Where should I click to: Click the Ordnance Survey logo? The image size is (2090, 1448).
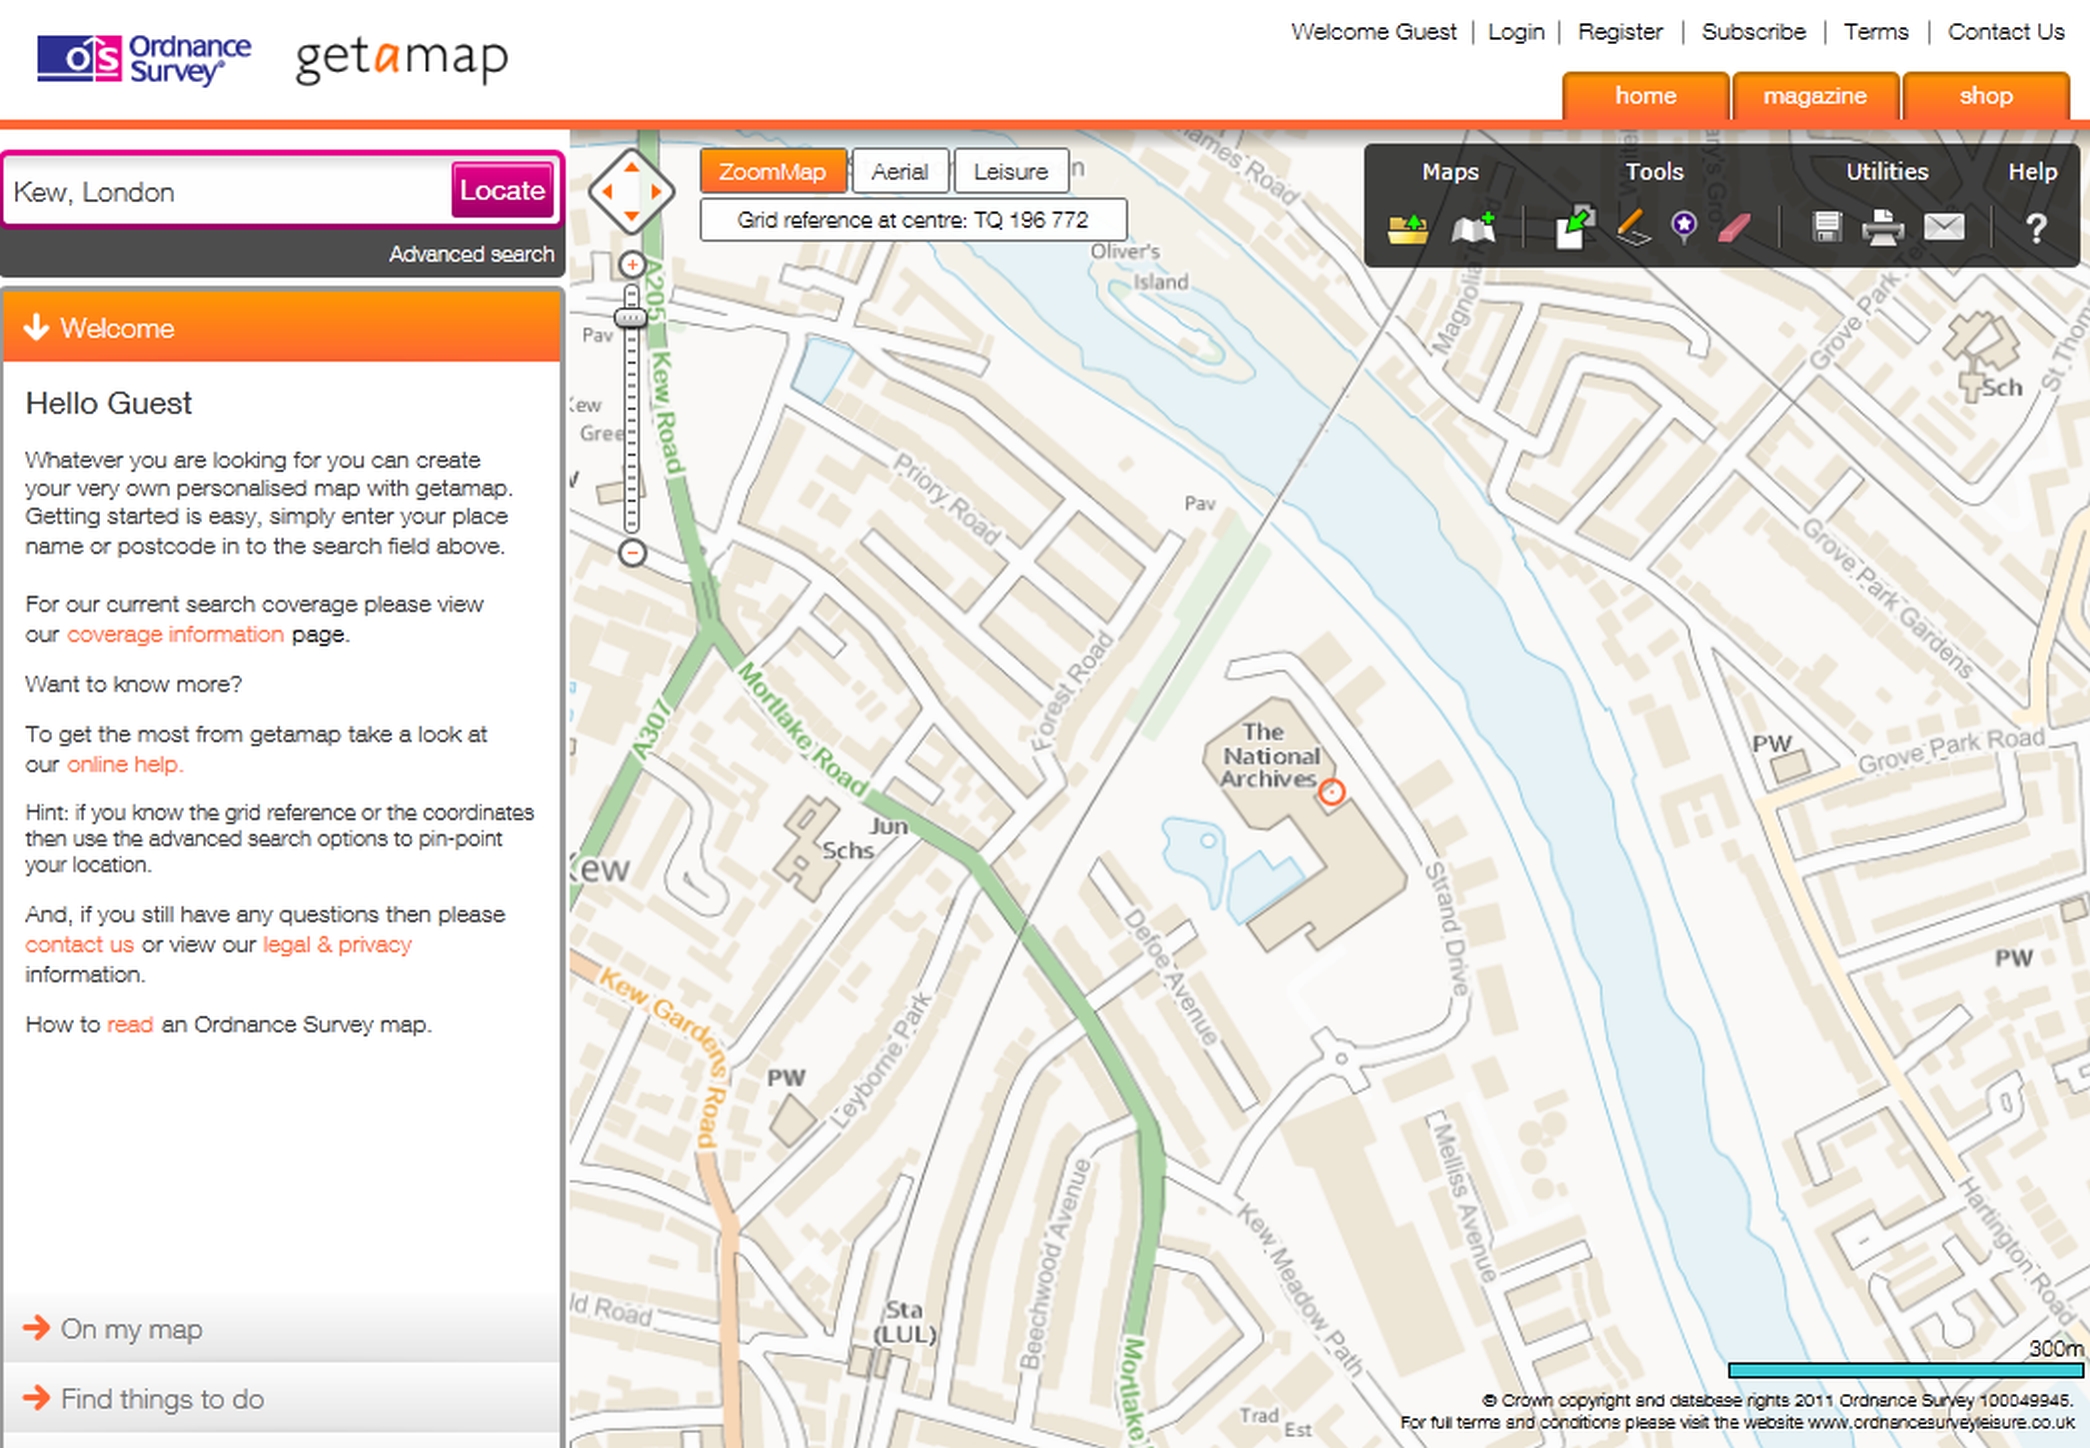[x=144, y=58]
